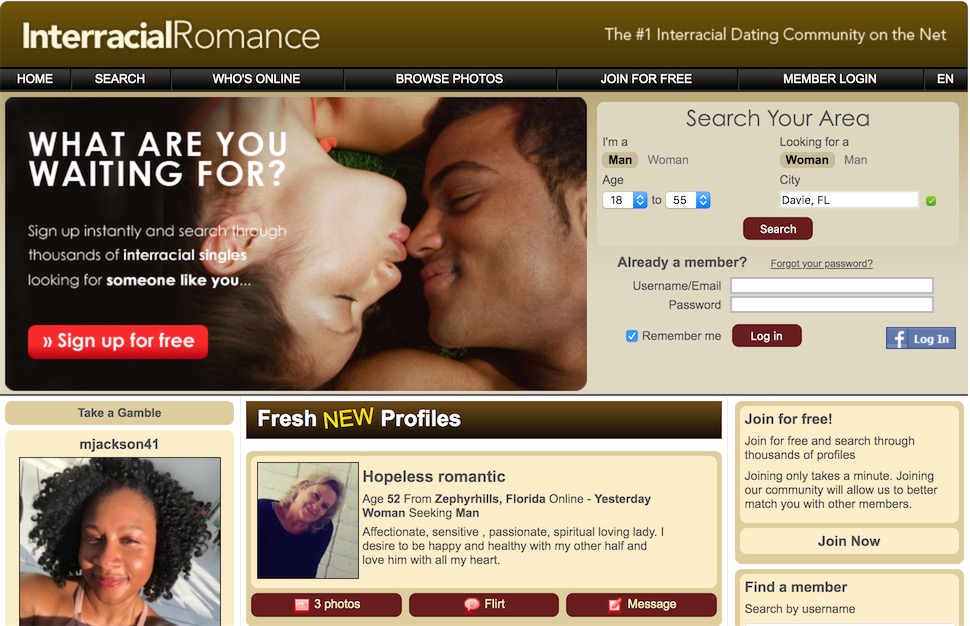This screenshot has width=970, height=626.
Task: Follow the Forgot your password link
Action: (x=822, y=264)
